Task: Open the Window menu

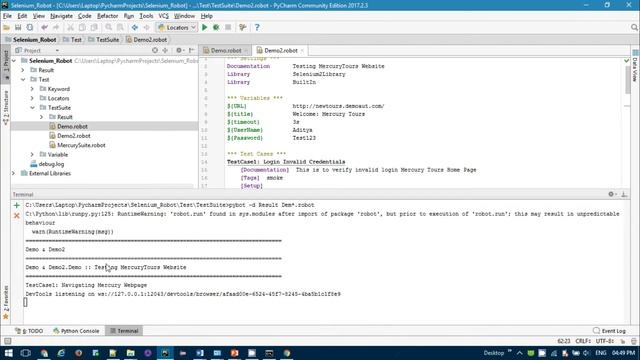Action: coord(184,16)
